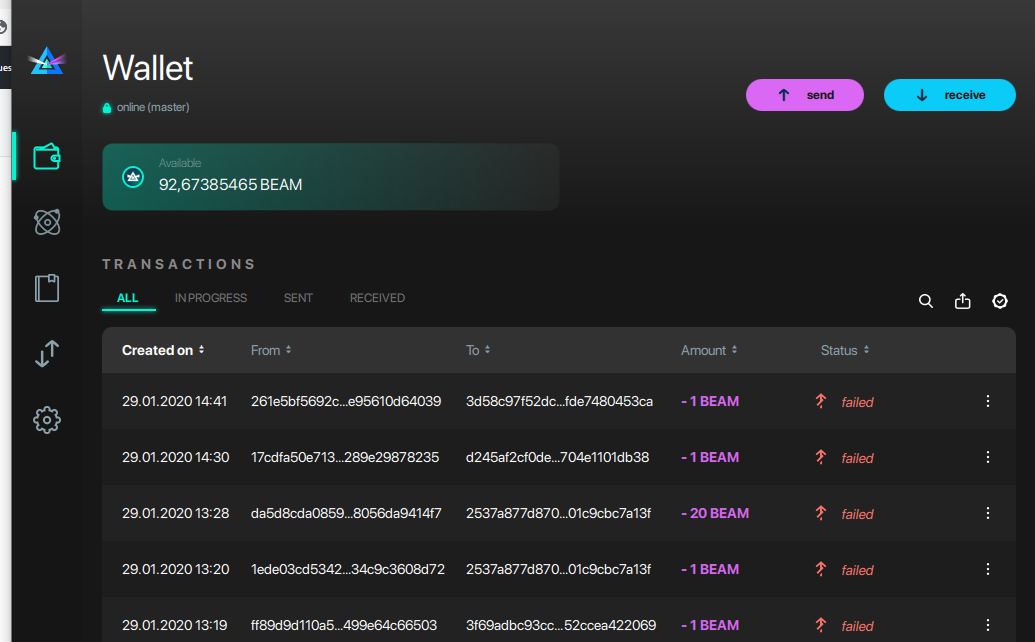Image resolution: width=1035 pixels, height=642 pixels.
Task: Open the RECEIVED transactions tab
Action: (x=377, y=297)
